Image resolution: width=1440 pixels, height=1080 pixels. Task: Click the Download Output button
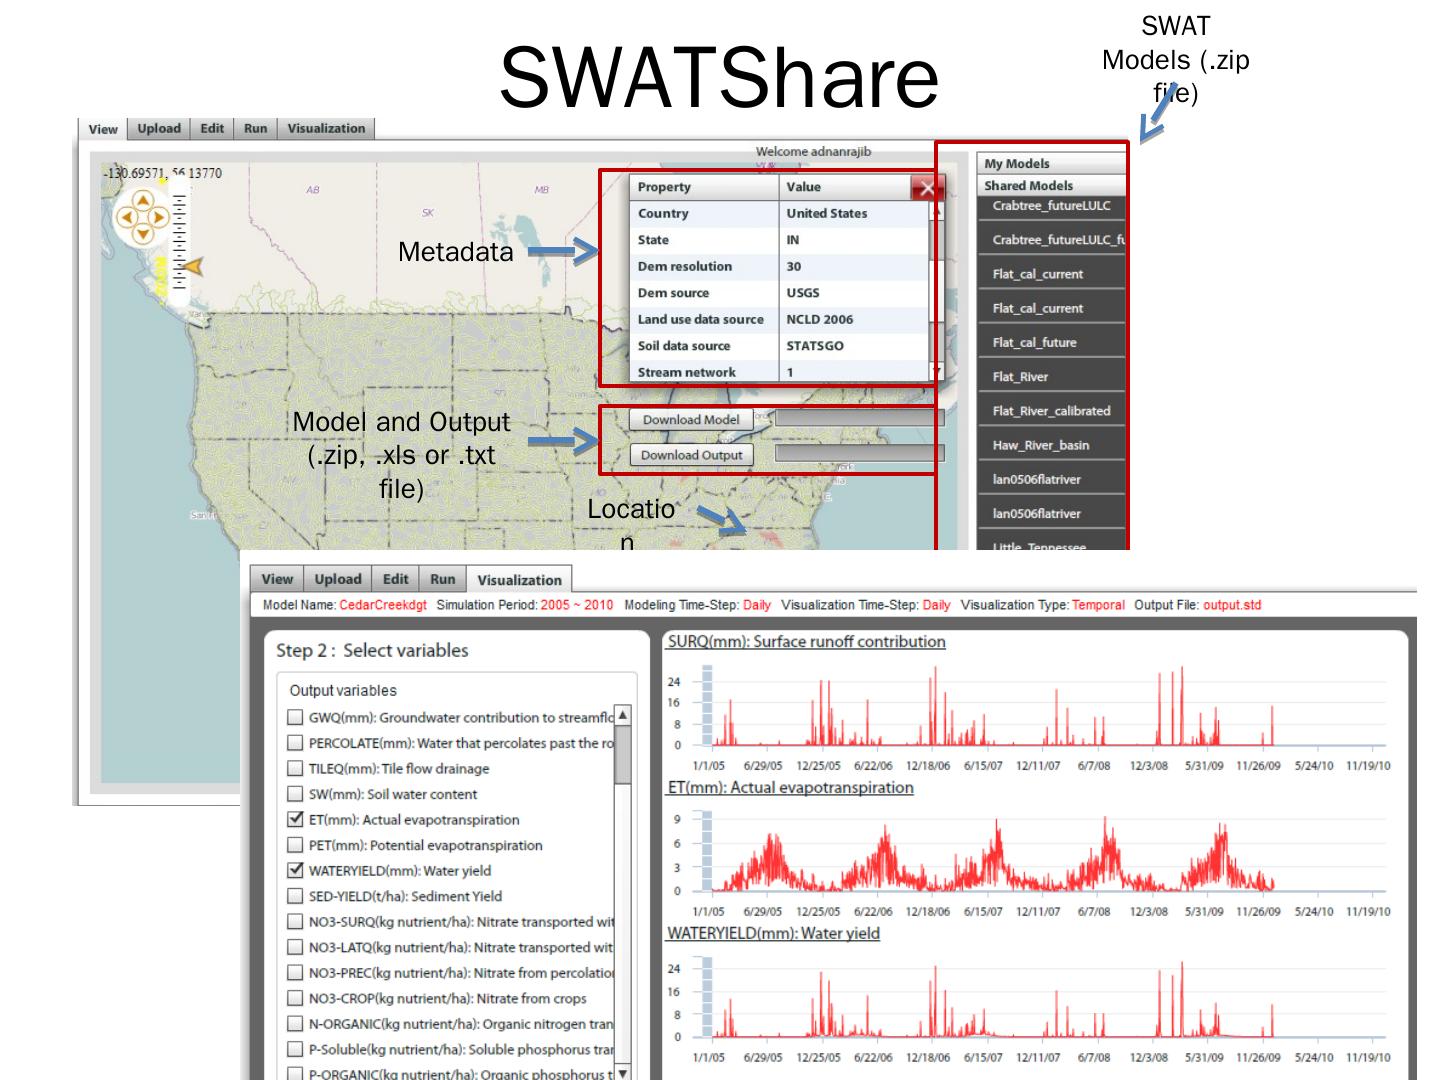pyautogui.click(x=691, y=455)
